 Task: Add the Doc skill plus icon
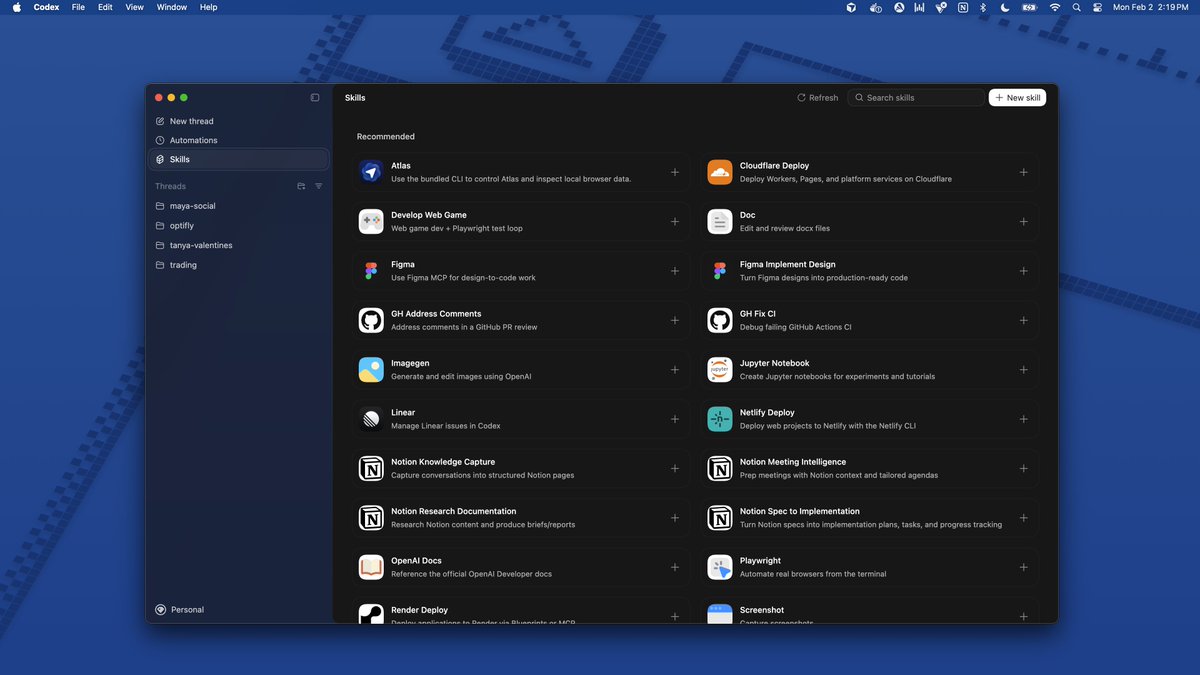1023,222
